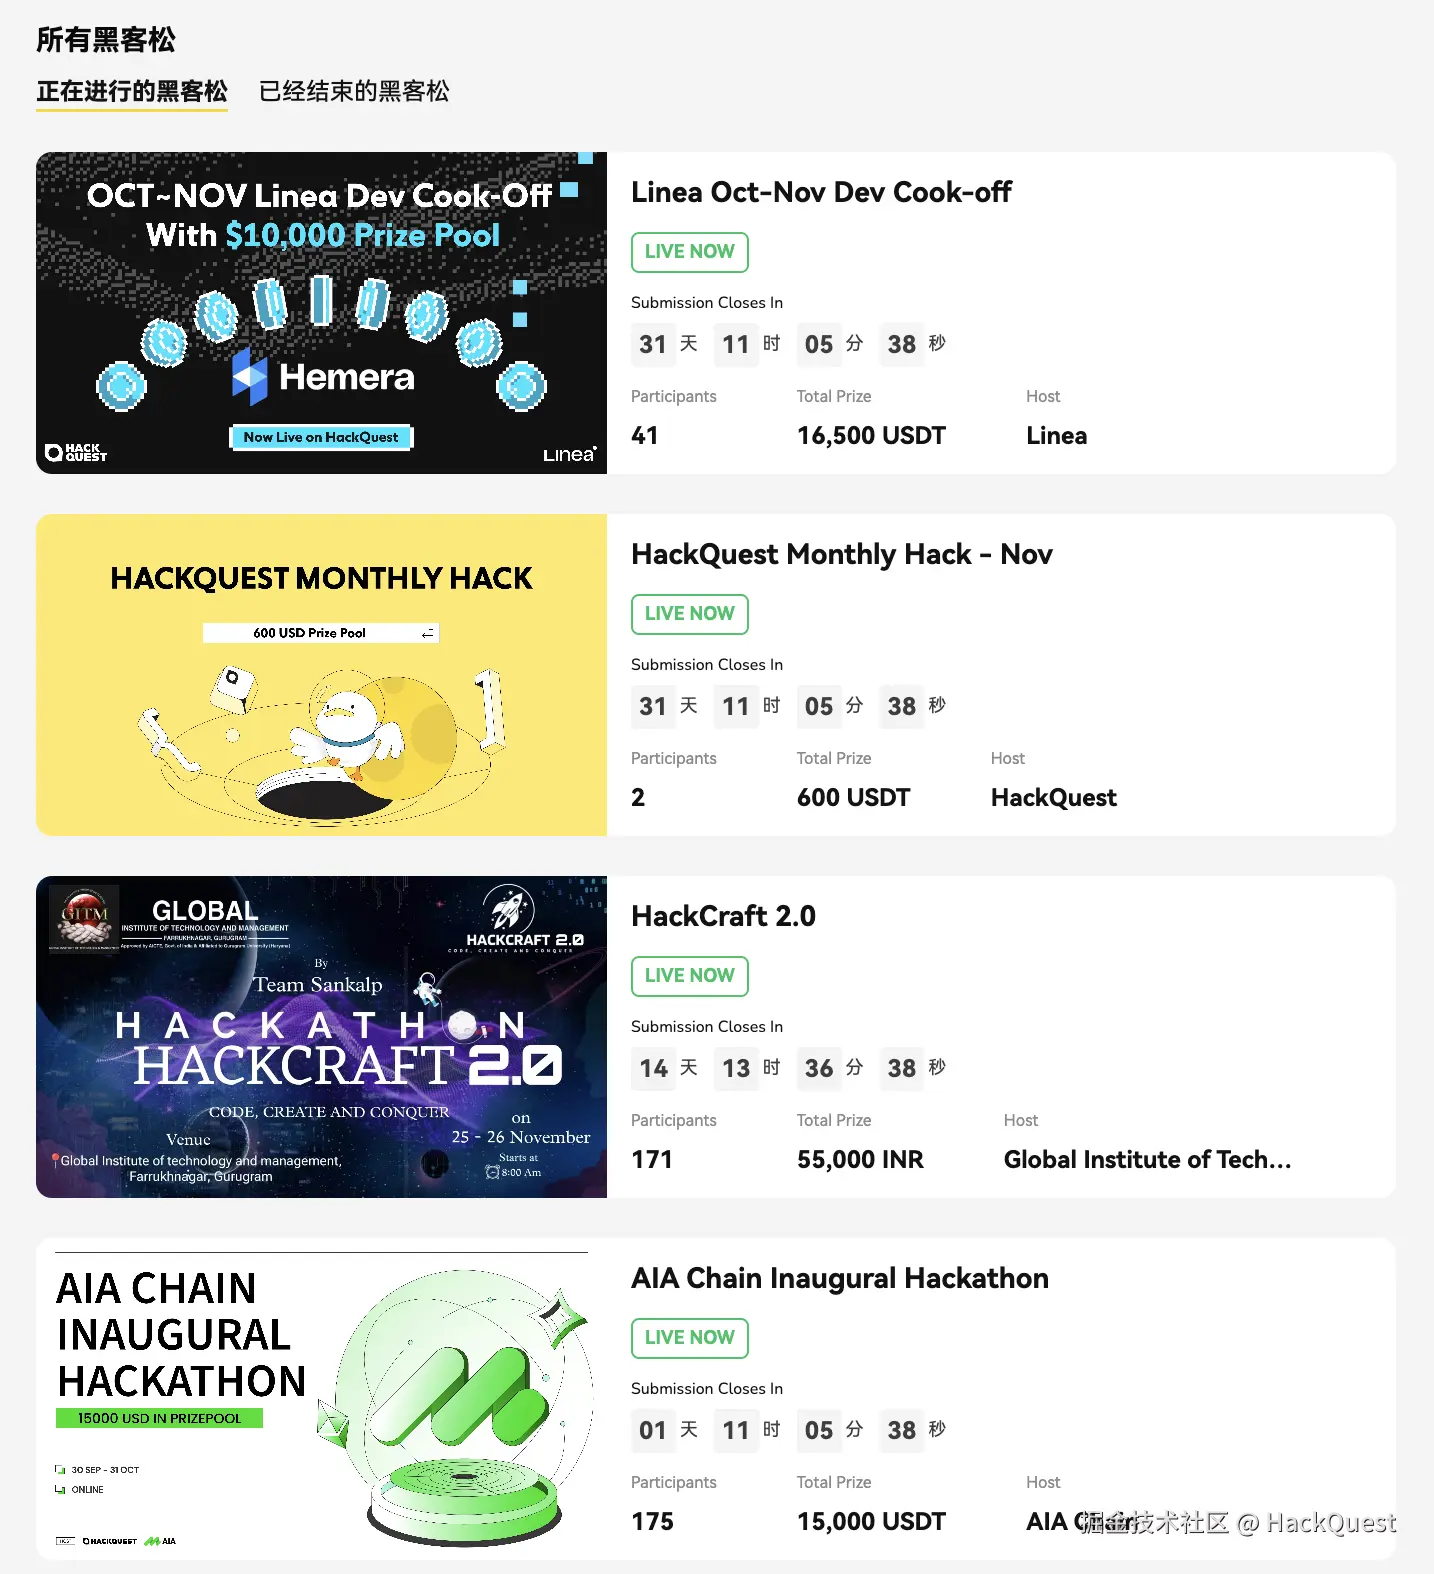1434x1574 pixels.
Task: Open AIA Chain Inaugural Hackathon banner
Action: click(321, 1399)
